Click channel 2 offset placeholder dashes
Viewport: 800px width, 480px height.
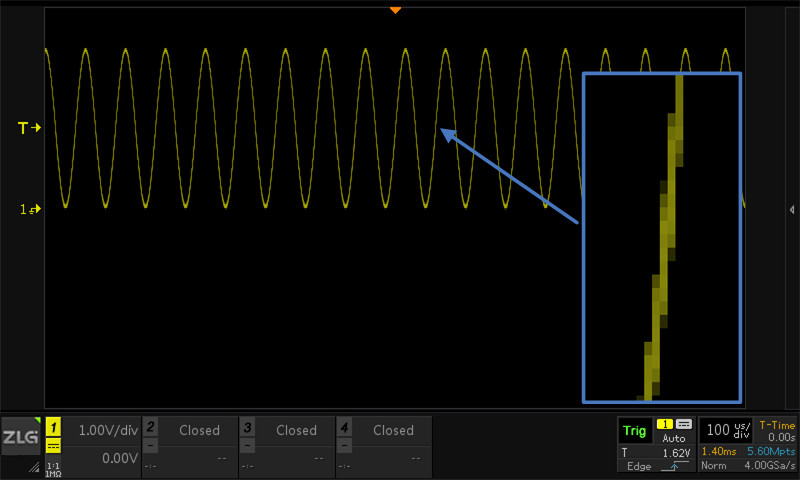pos(222,458)
